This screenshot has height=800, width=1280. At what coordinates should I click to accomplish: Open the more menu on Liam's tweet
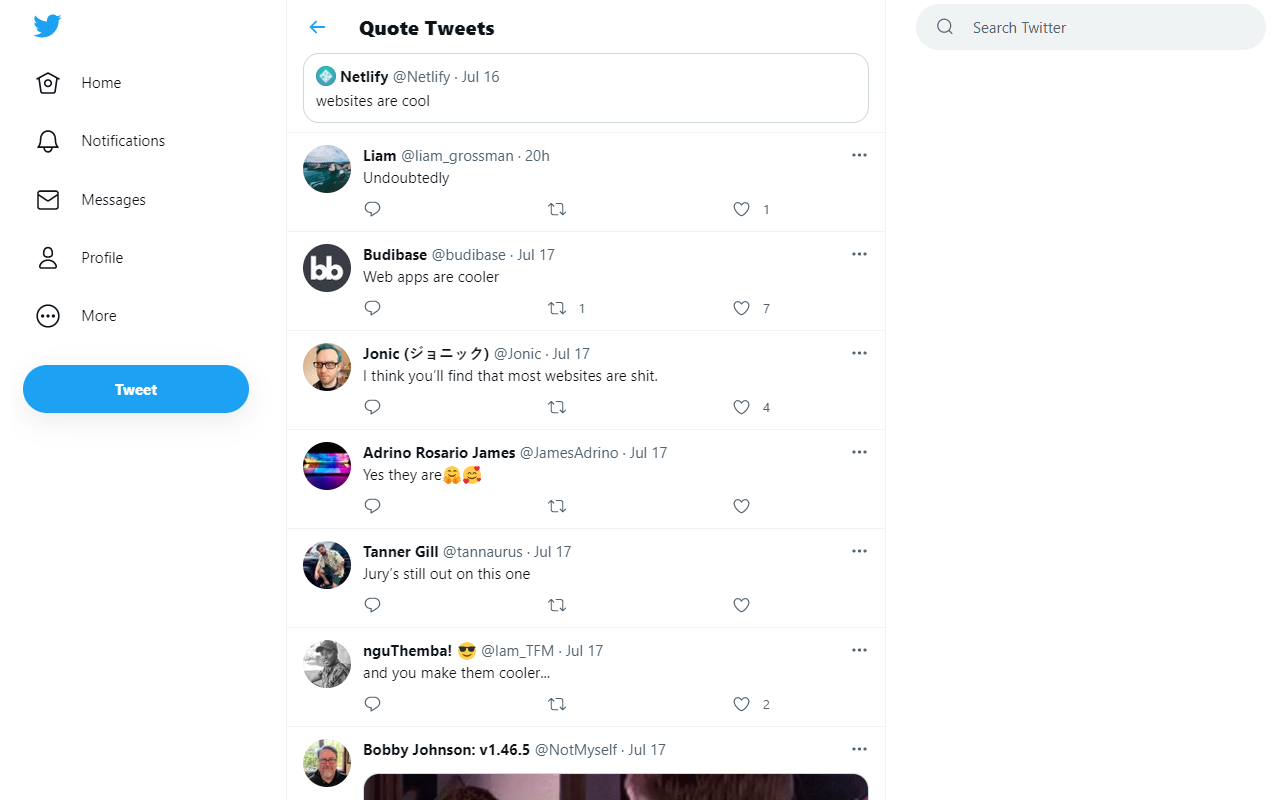859,155
